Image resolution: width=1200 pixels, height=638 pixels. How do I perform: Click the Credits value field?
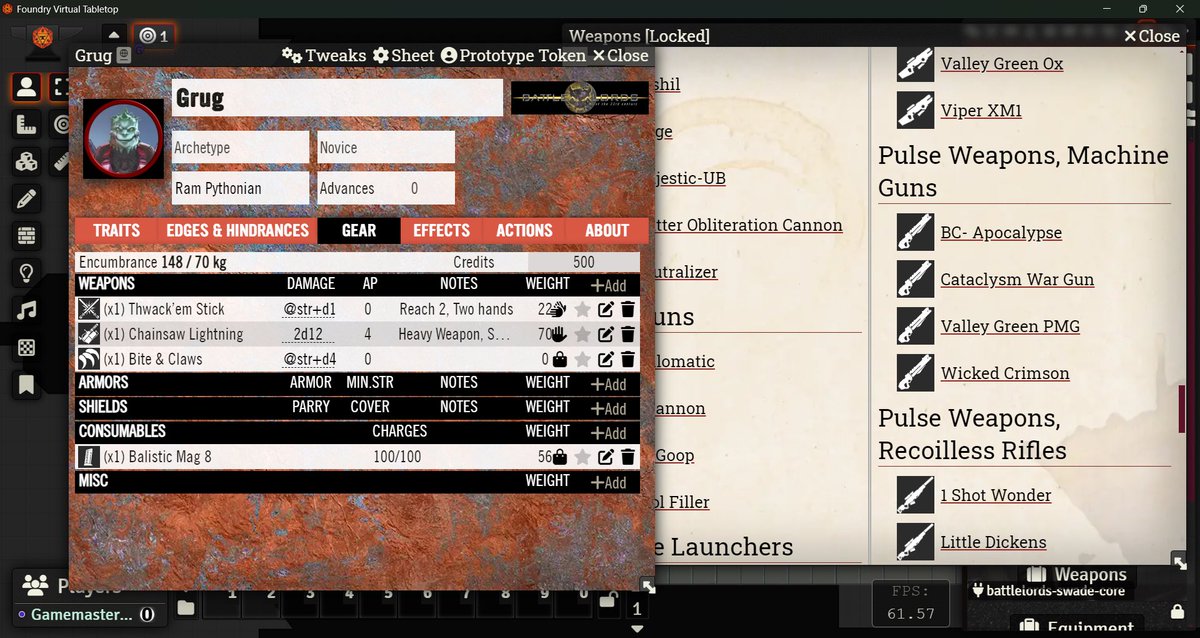coord(584,262)
